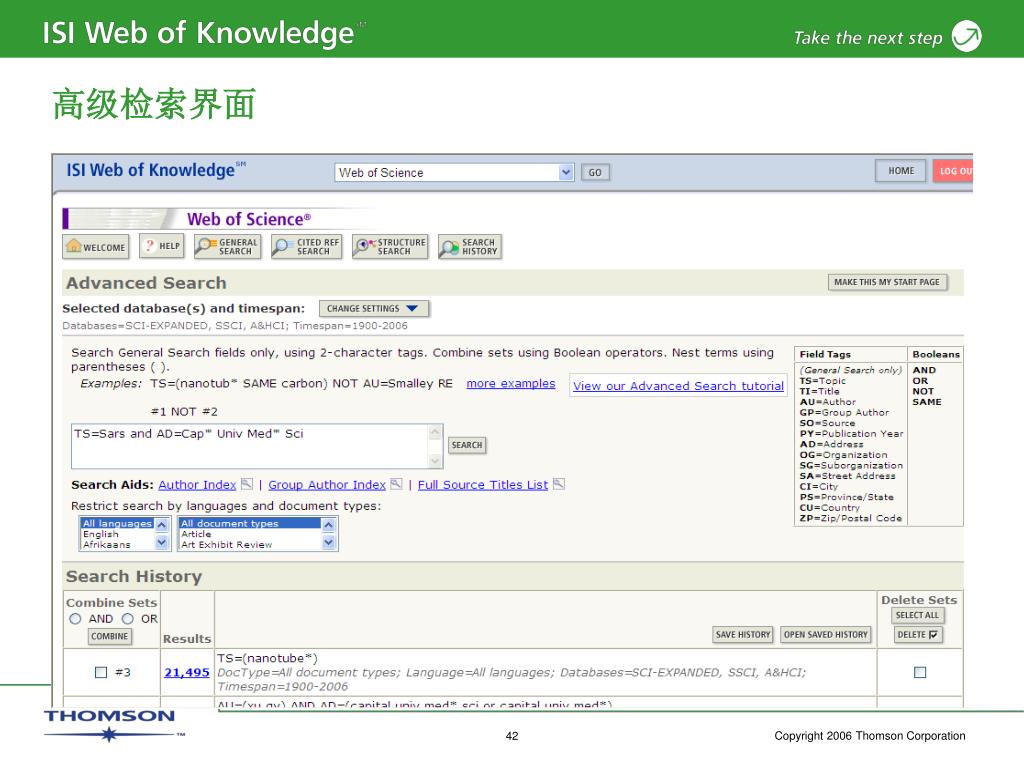
Task: Open Search History toolbar button
Action: click(x=470, y=247)
